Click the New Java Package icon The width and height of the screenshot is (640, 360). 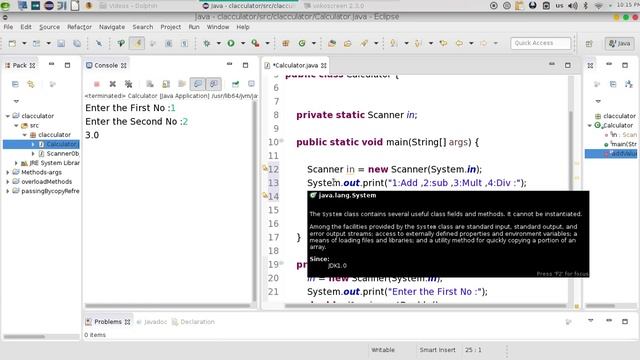(x=286, y=43)
